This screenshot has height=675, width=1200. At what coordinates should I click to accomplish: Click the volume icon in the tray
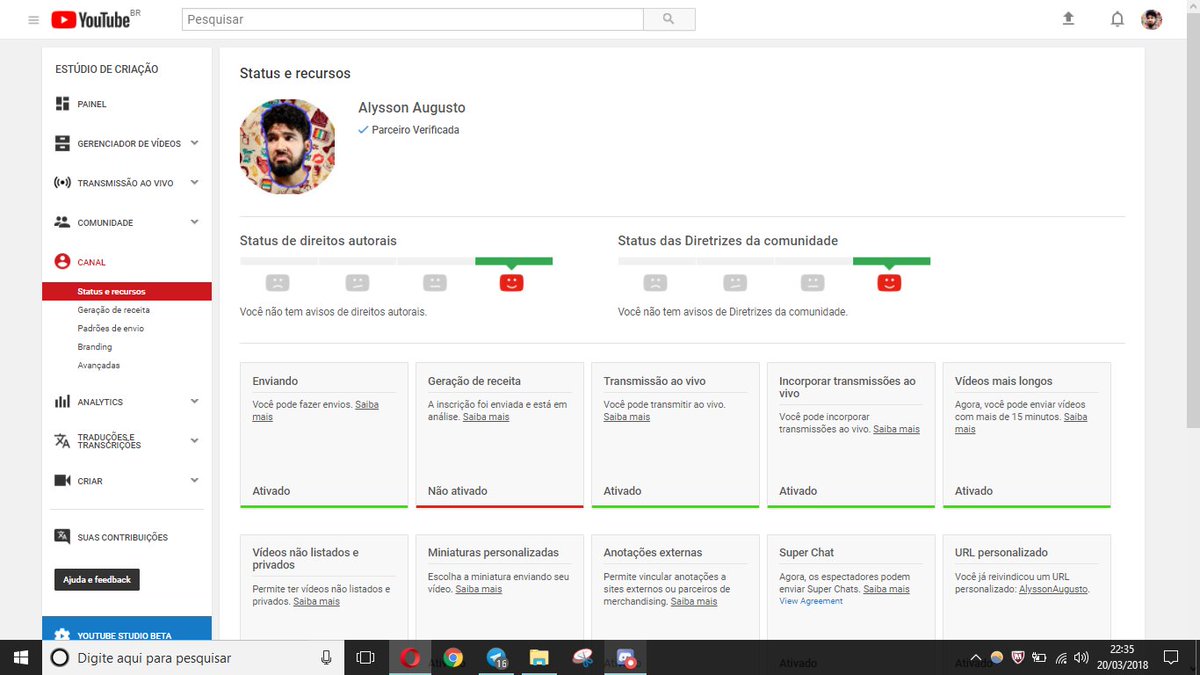pos(1082,657)
